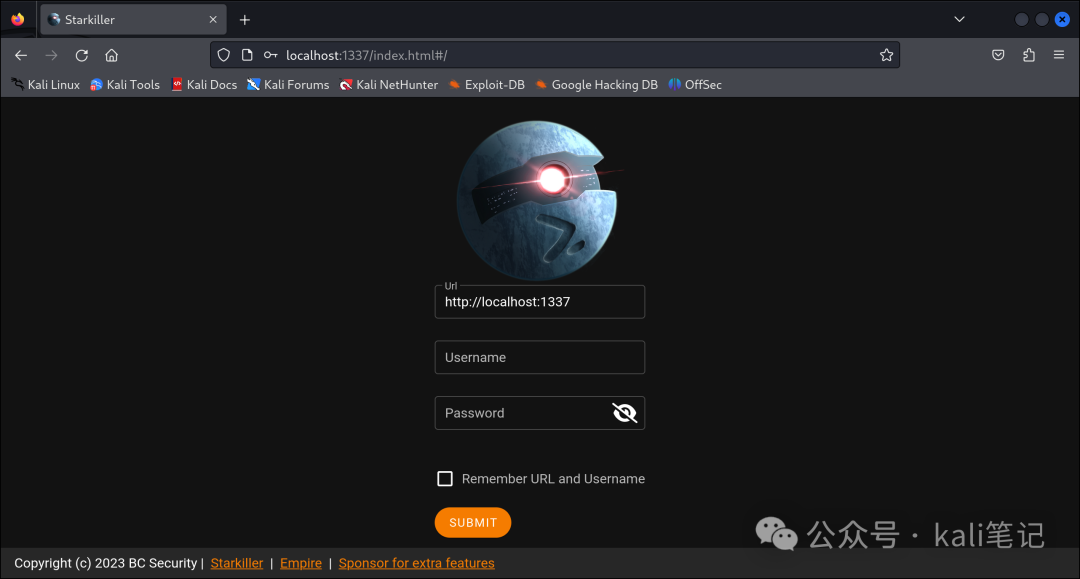
Task: Open tracking protection shield icon
Action: point(224,55)
